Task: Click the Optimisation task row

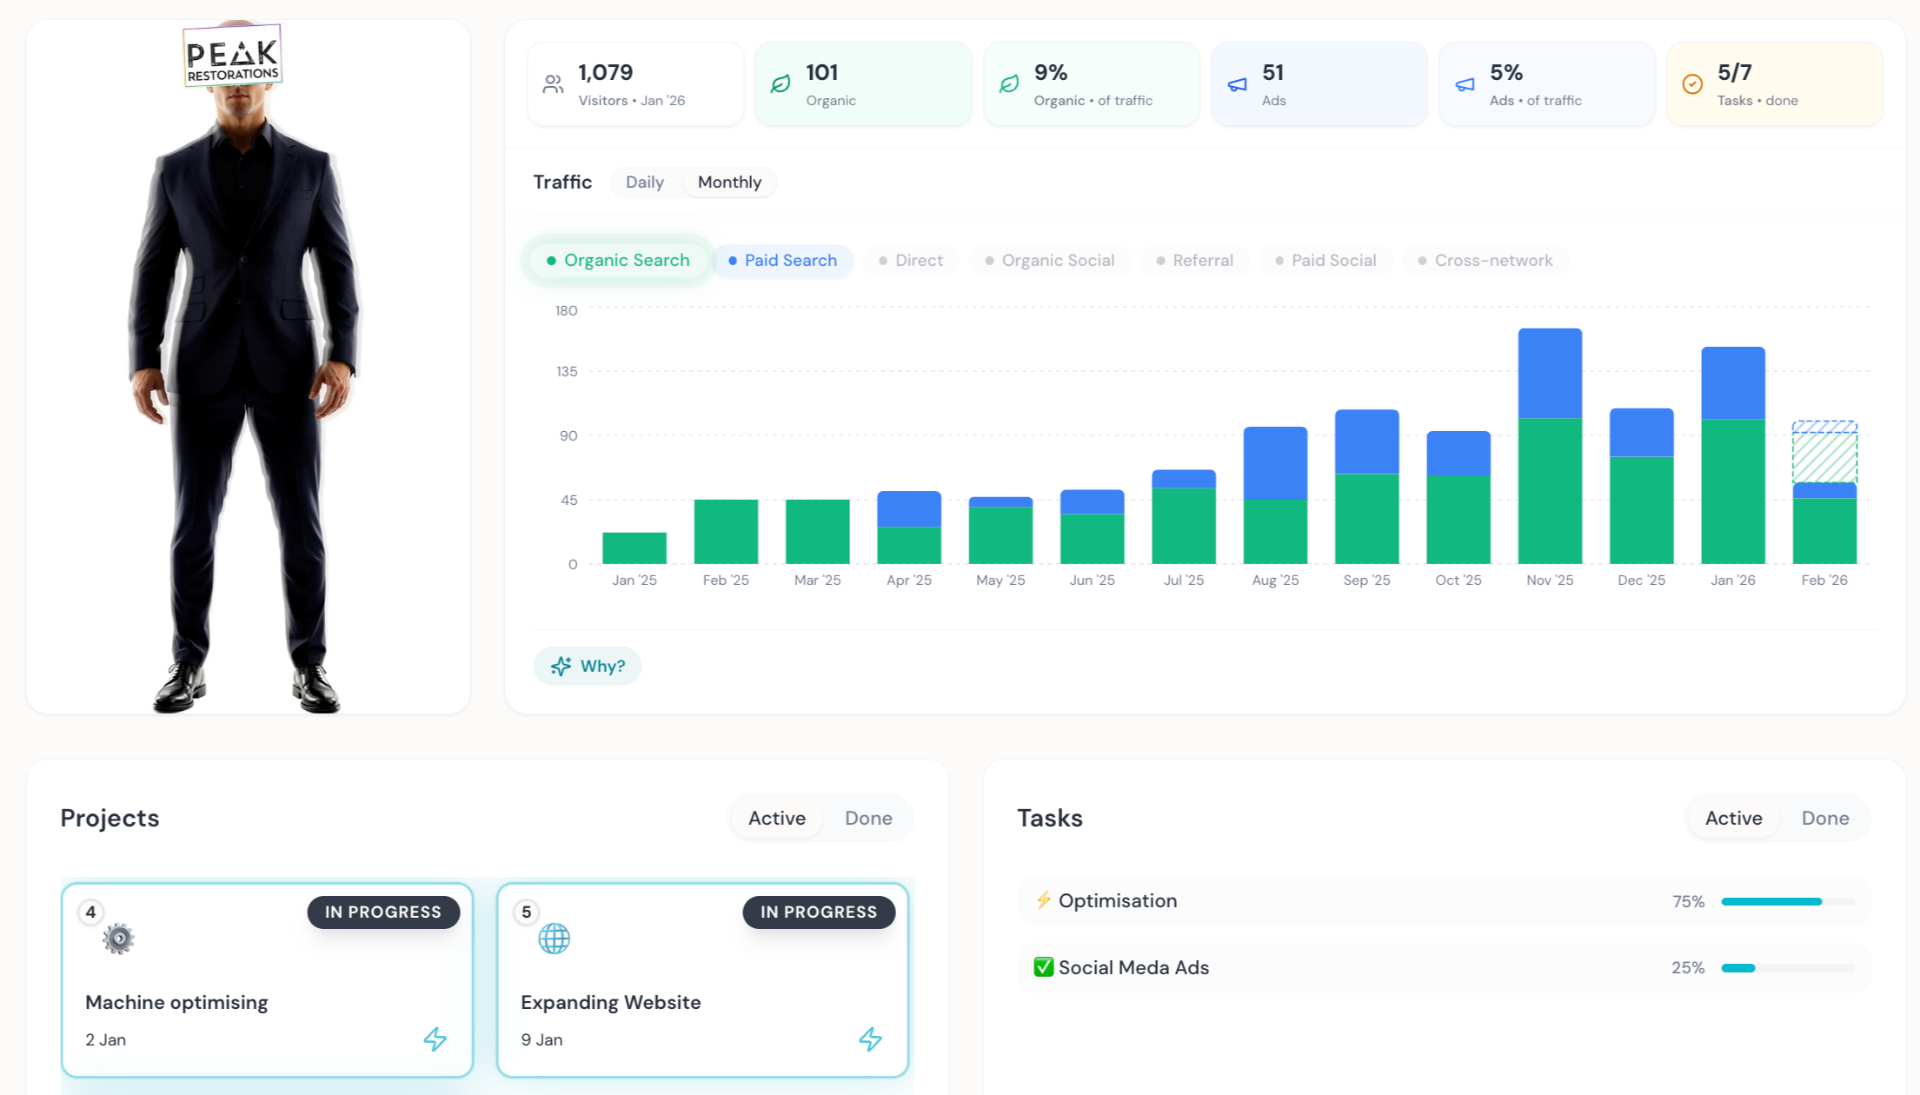Action: 1444,901
